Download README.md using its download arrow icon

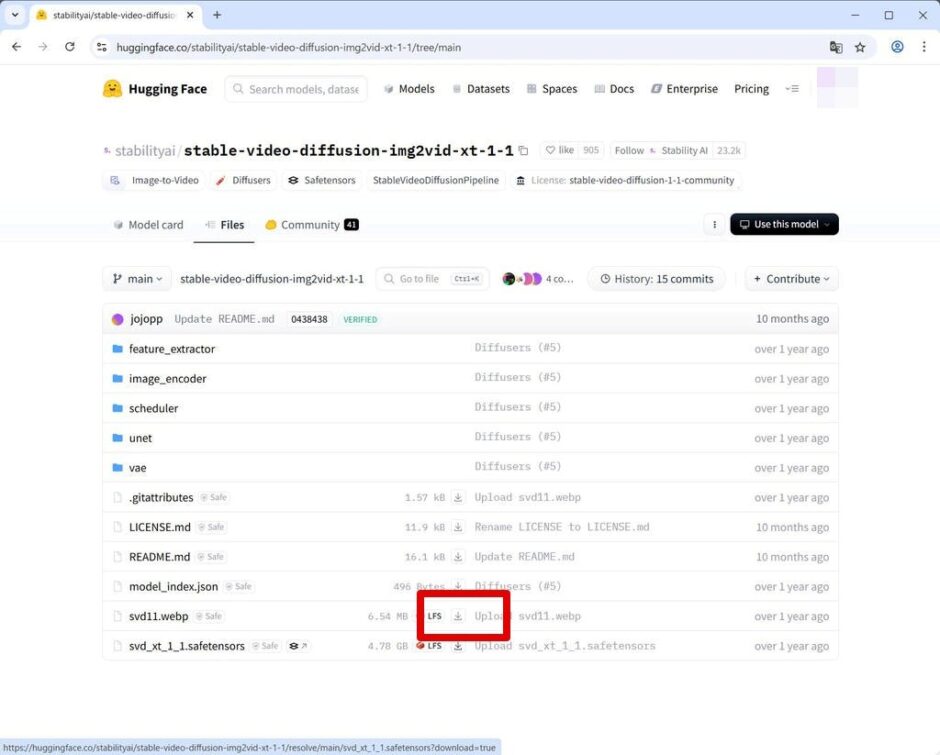(458, 557)
